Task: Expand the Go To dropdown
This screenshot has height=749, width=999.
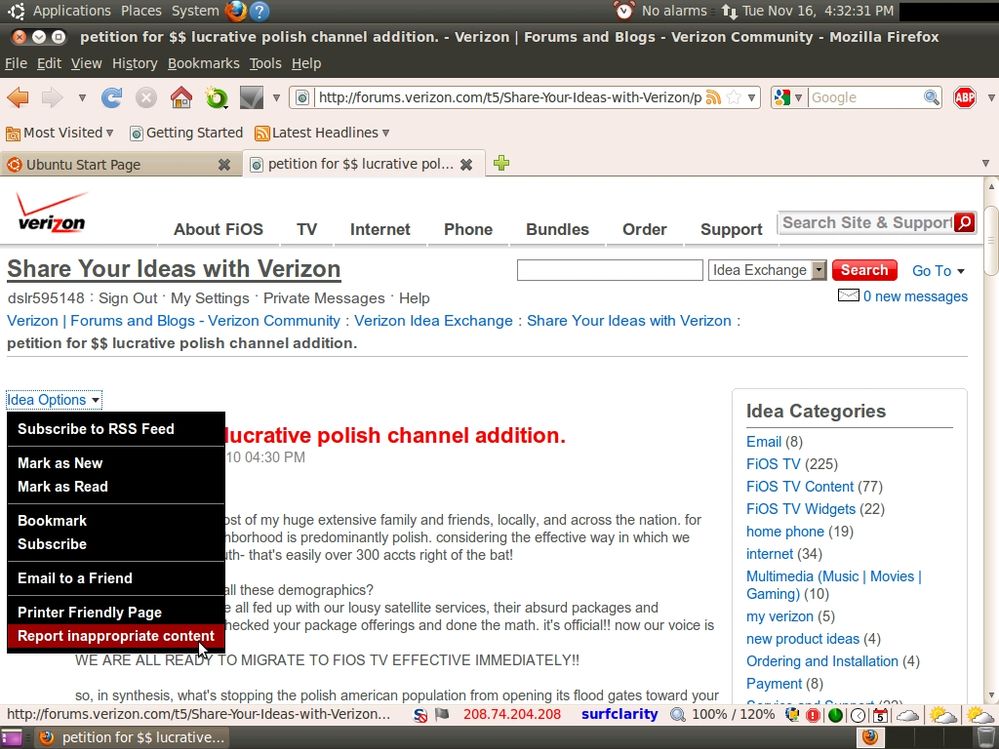Action: [938, 271]
